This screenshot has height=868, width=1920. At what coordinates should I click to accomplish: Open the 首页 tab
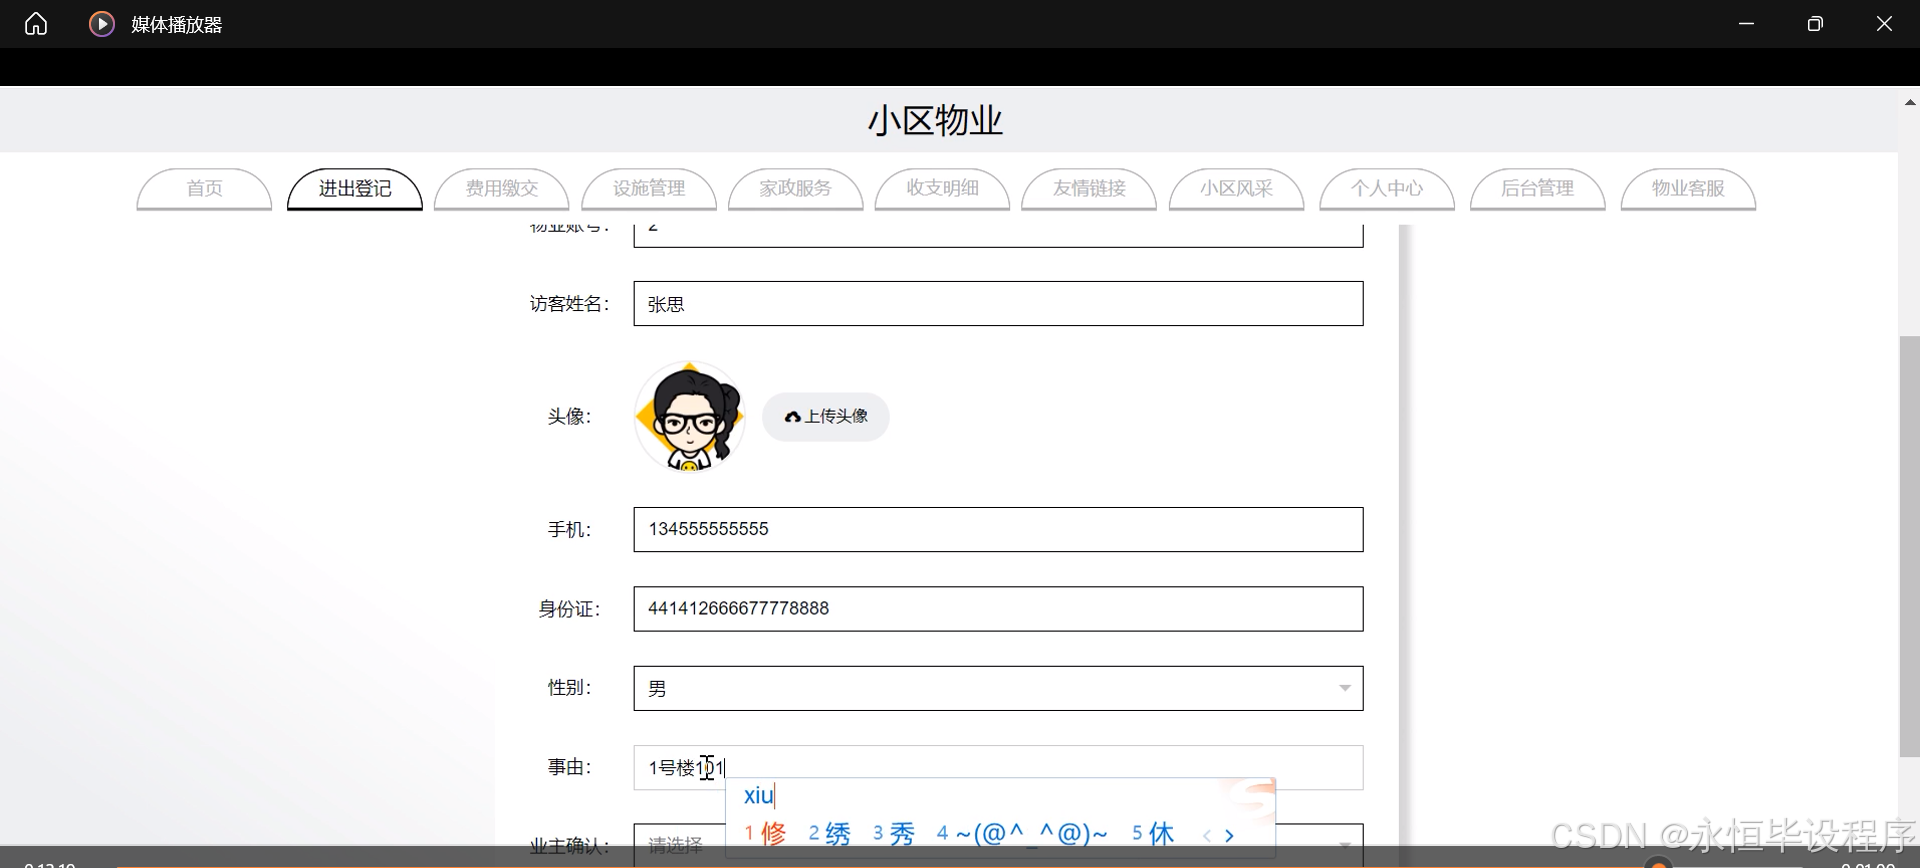tap(204, 188)
